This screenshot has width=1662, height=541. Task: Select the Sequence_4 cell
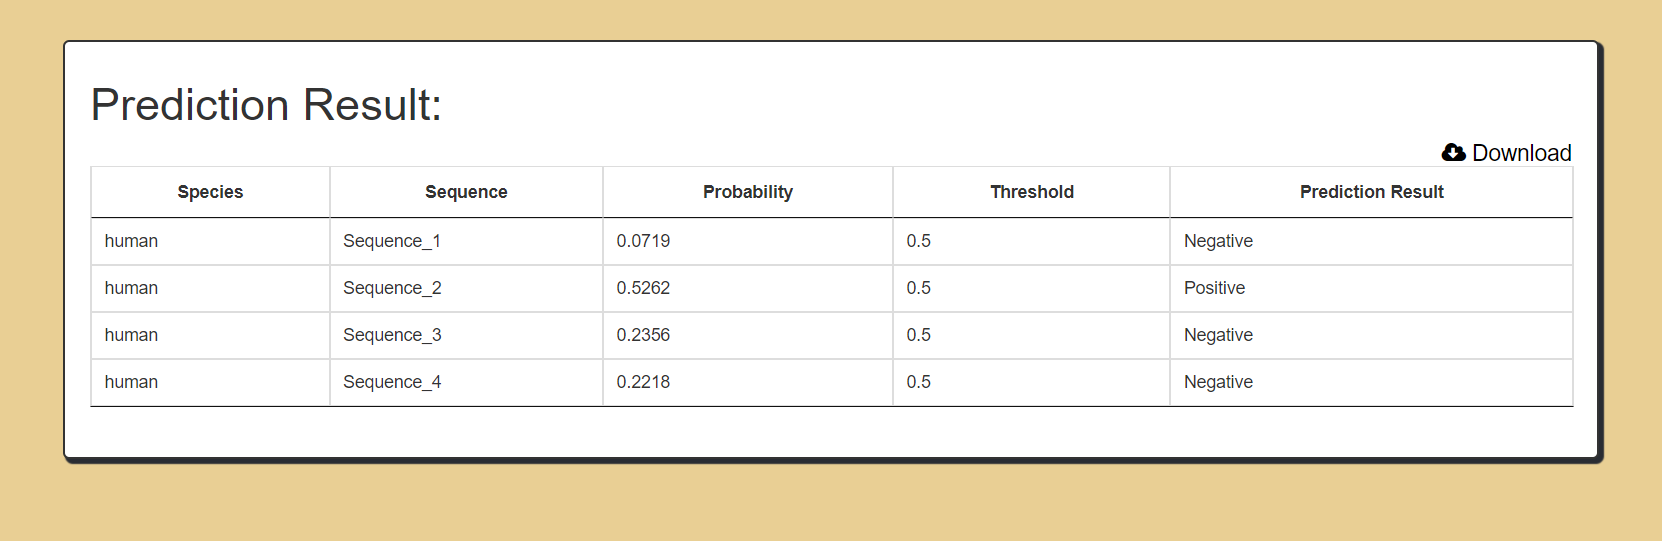[466, 382]
